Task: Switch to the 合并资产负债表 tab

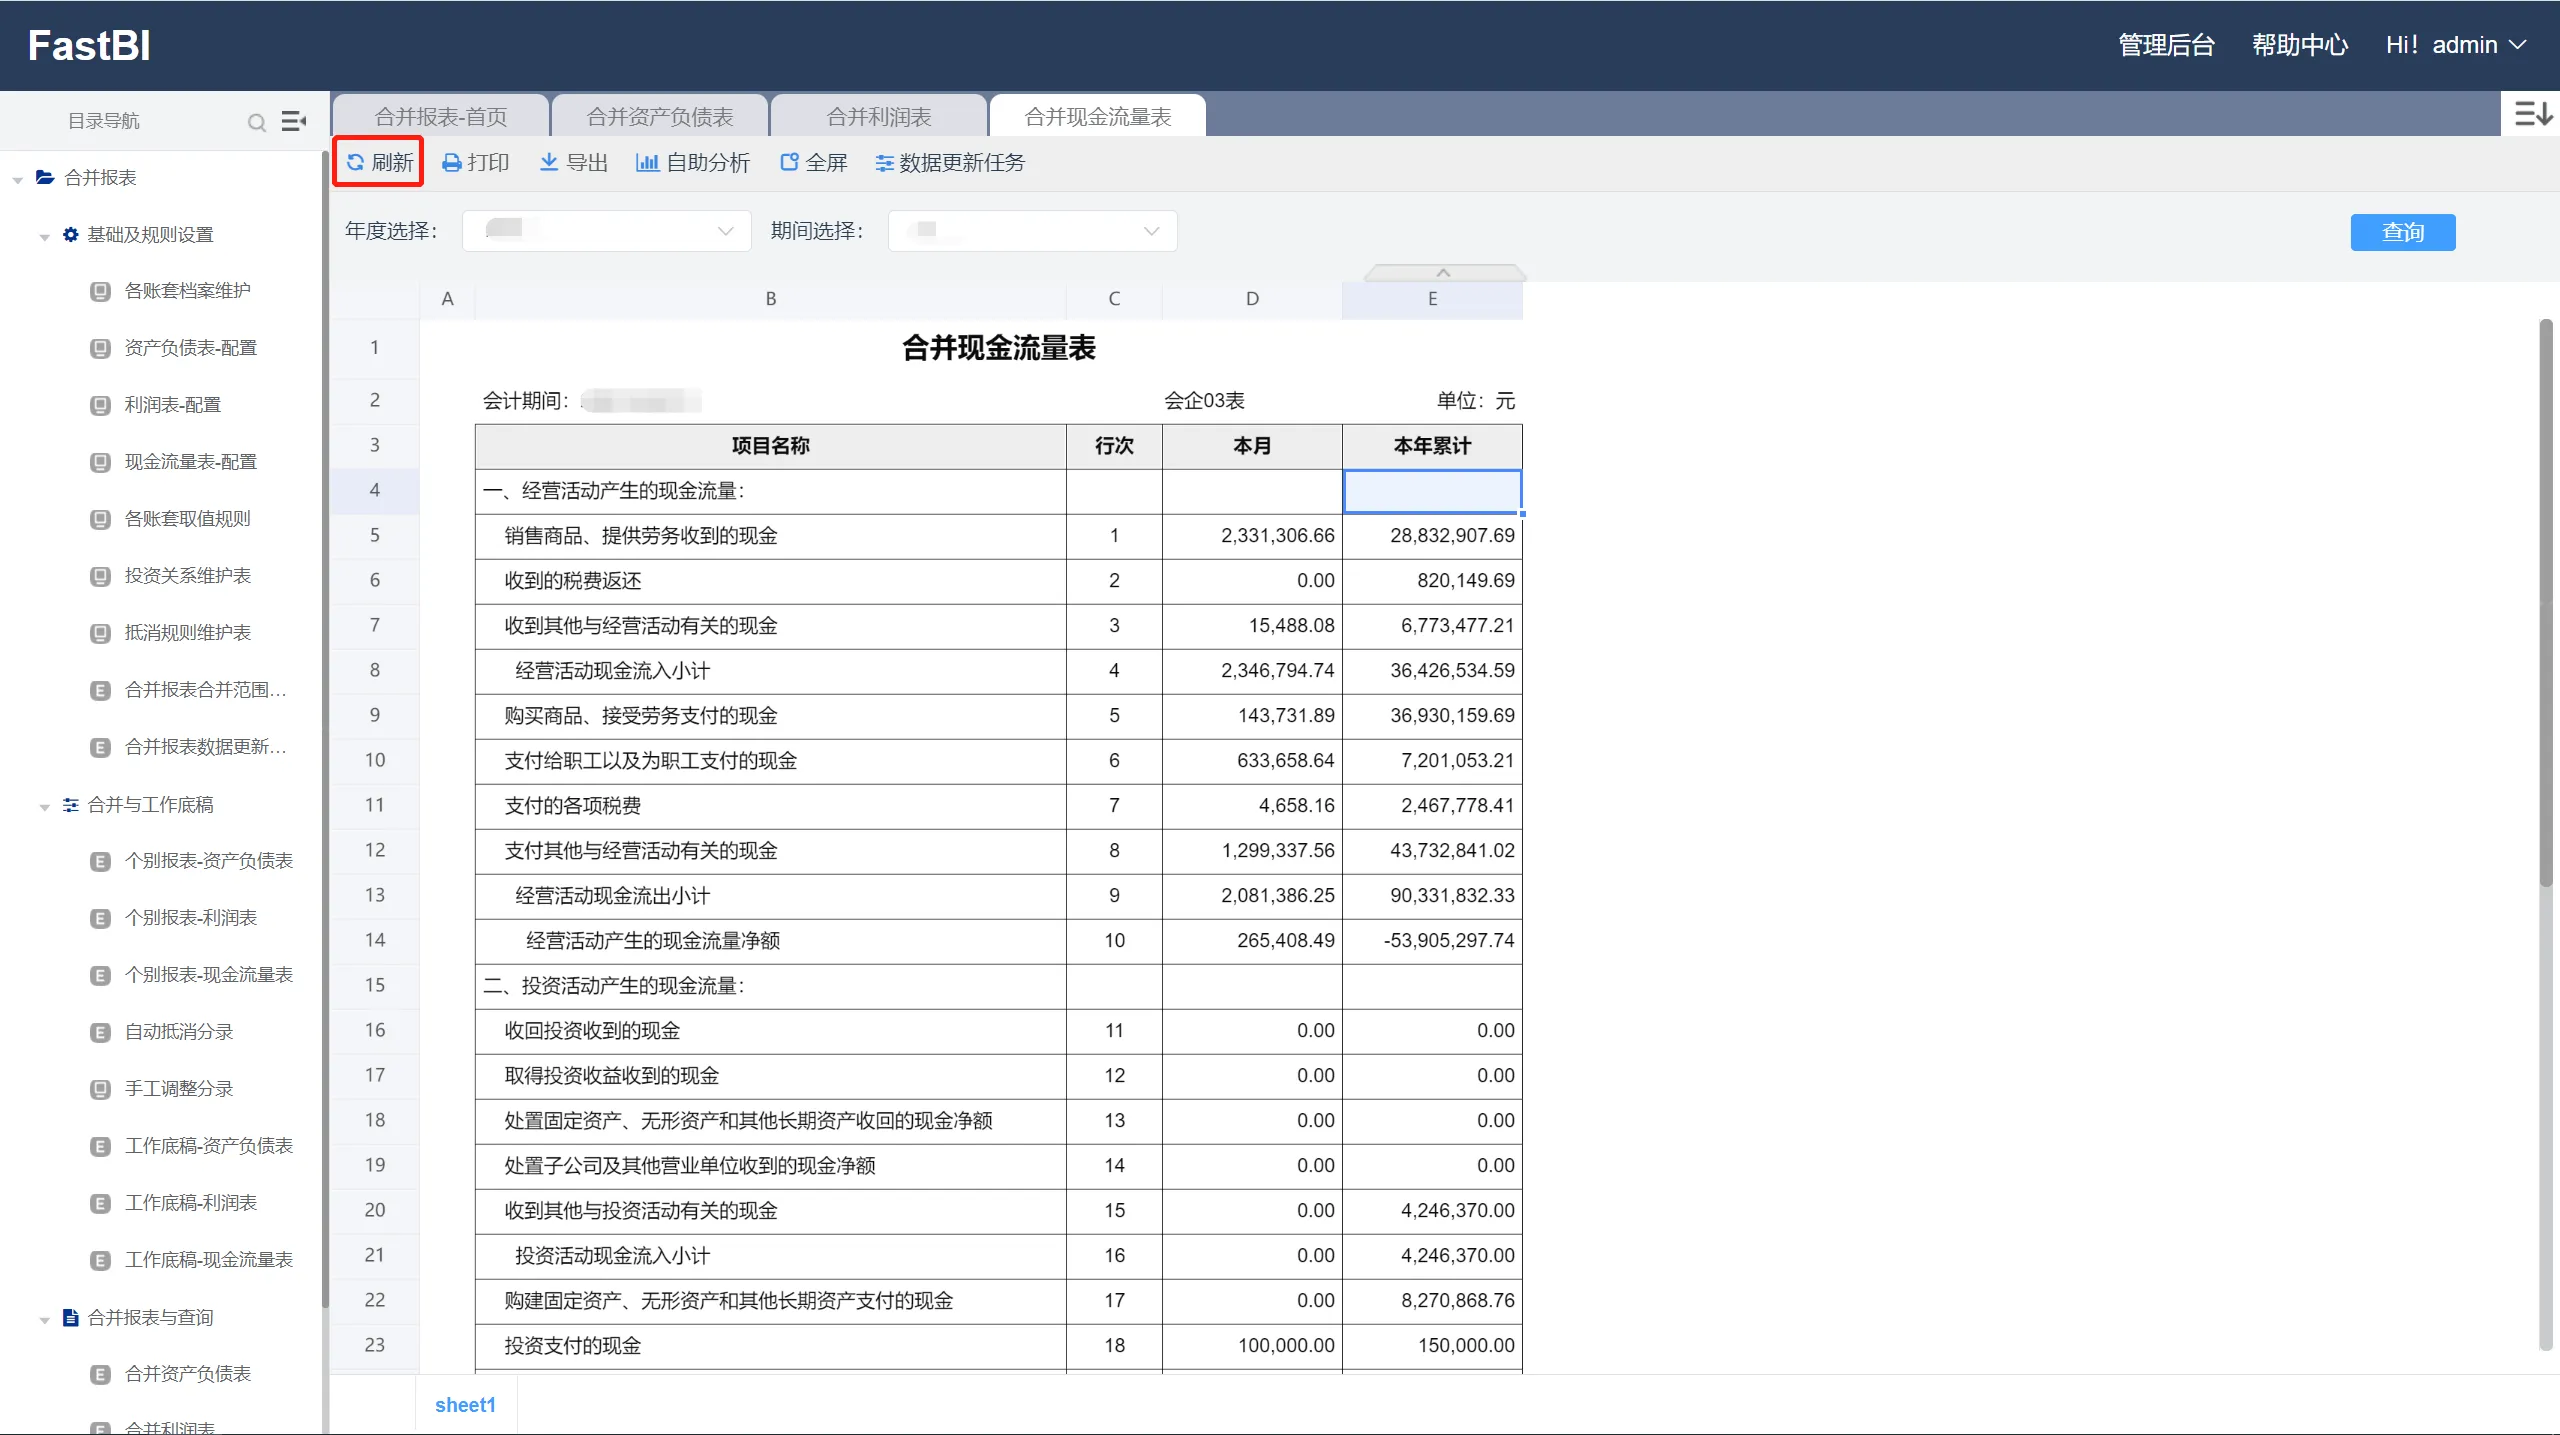Action: (660, 117)
